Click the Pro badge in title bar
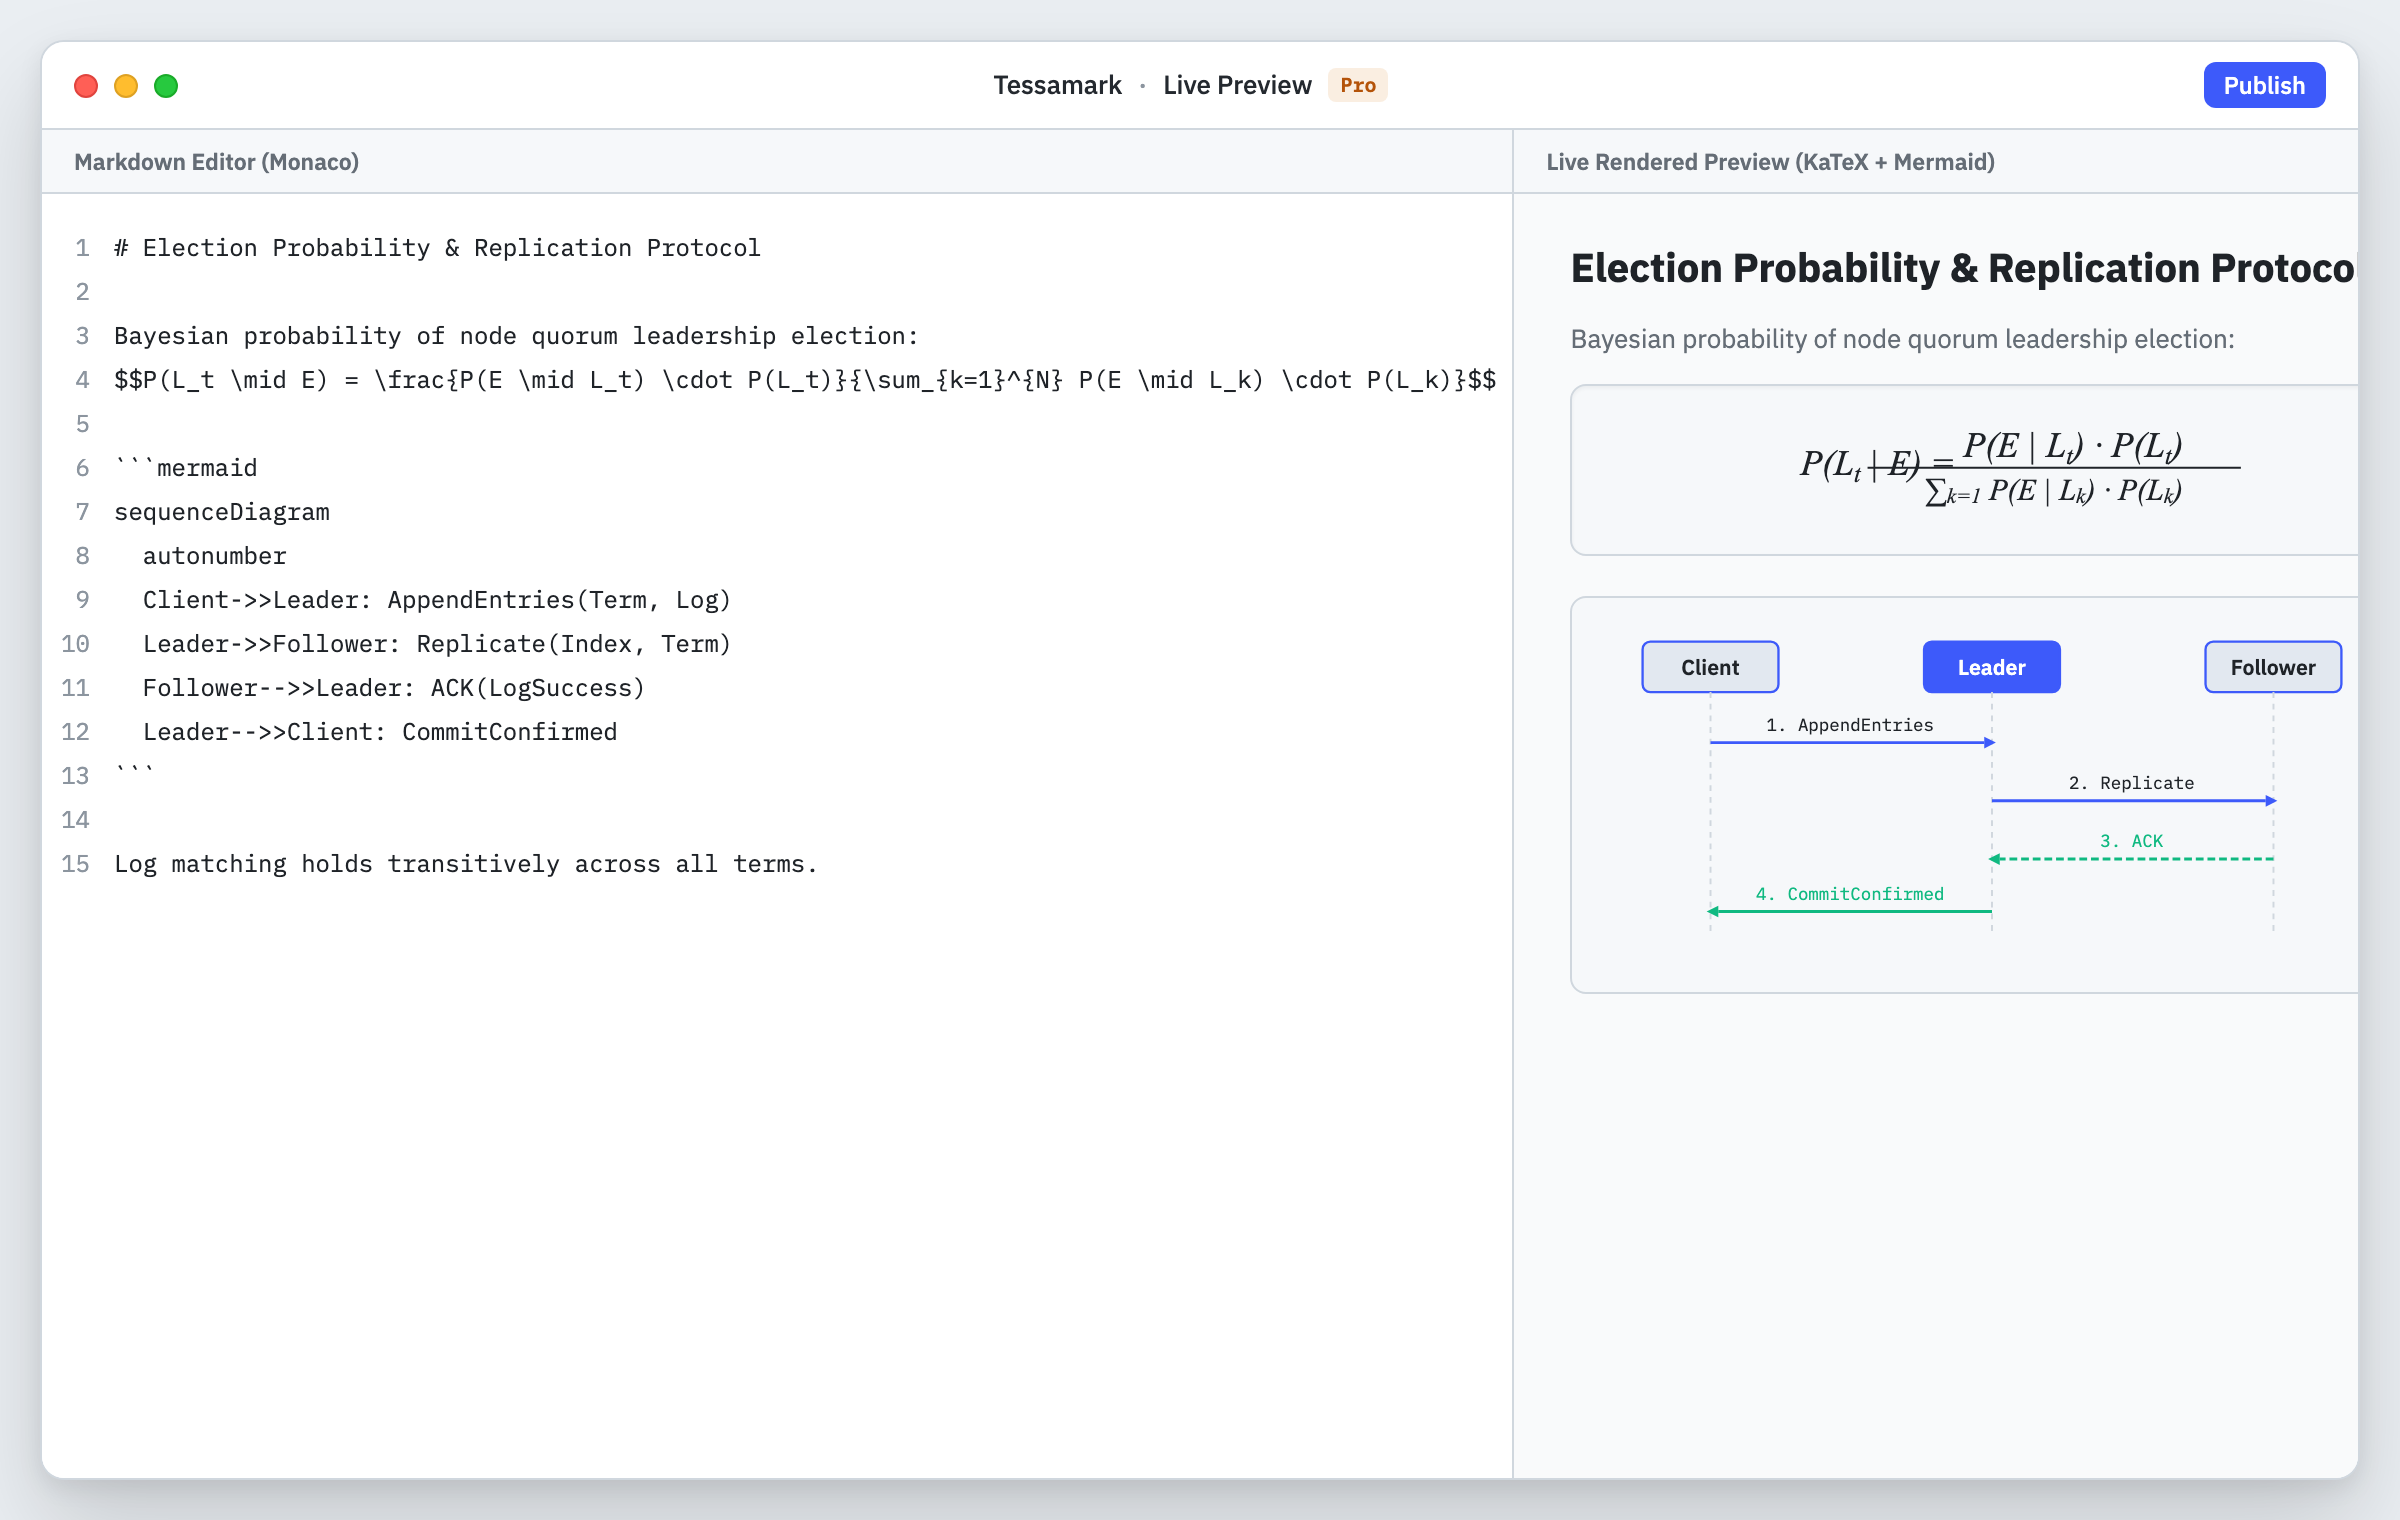2400x1520 pixels. 1358,85
